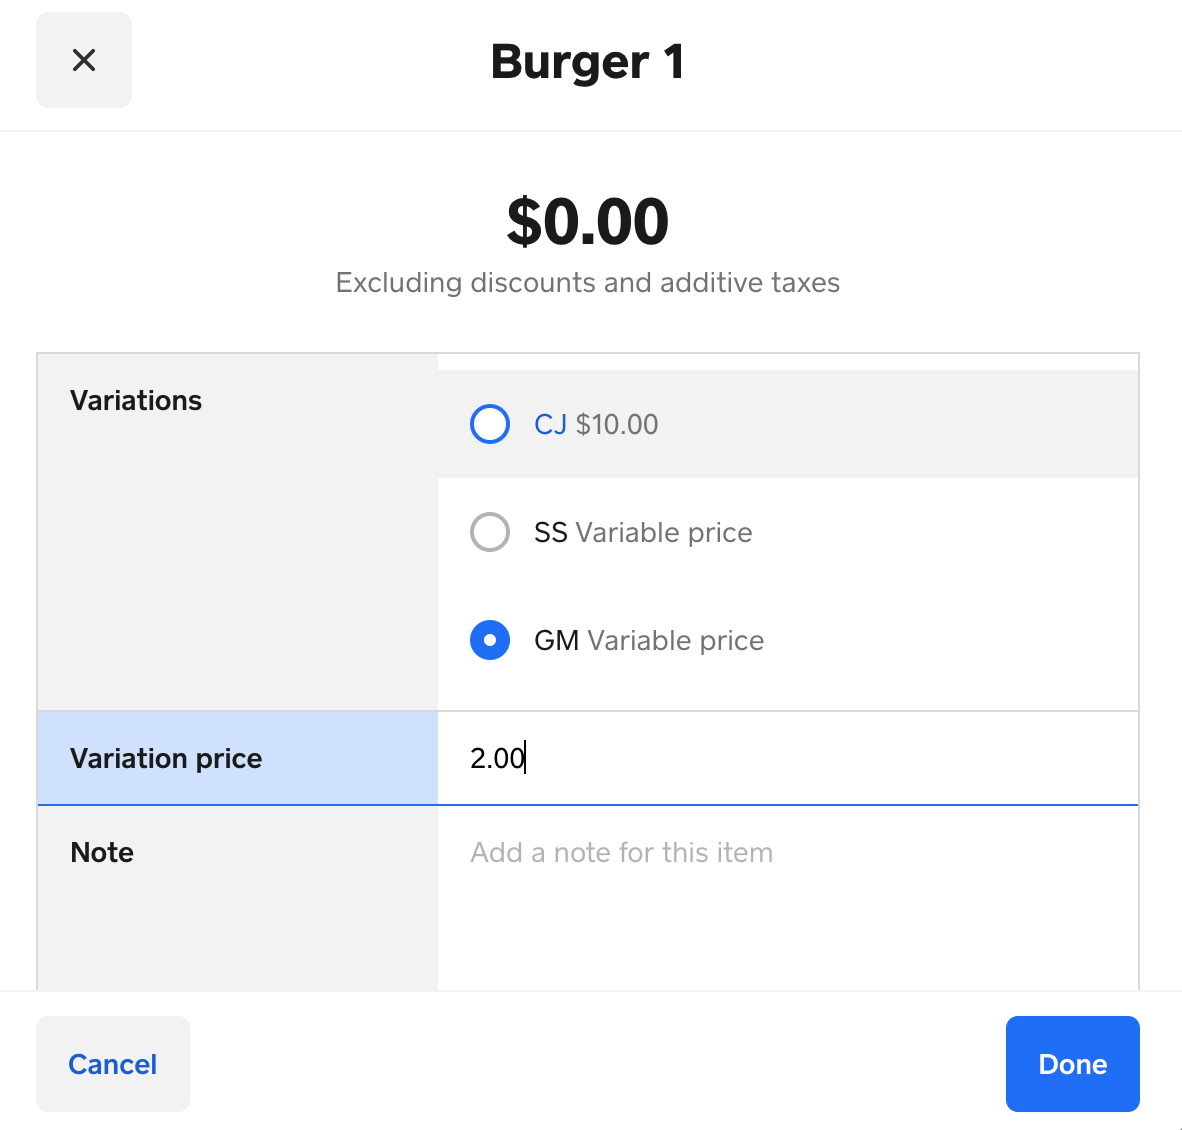Click the Variation price row label

tap(166, 758)
